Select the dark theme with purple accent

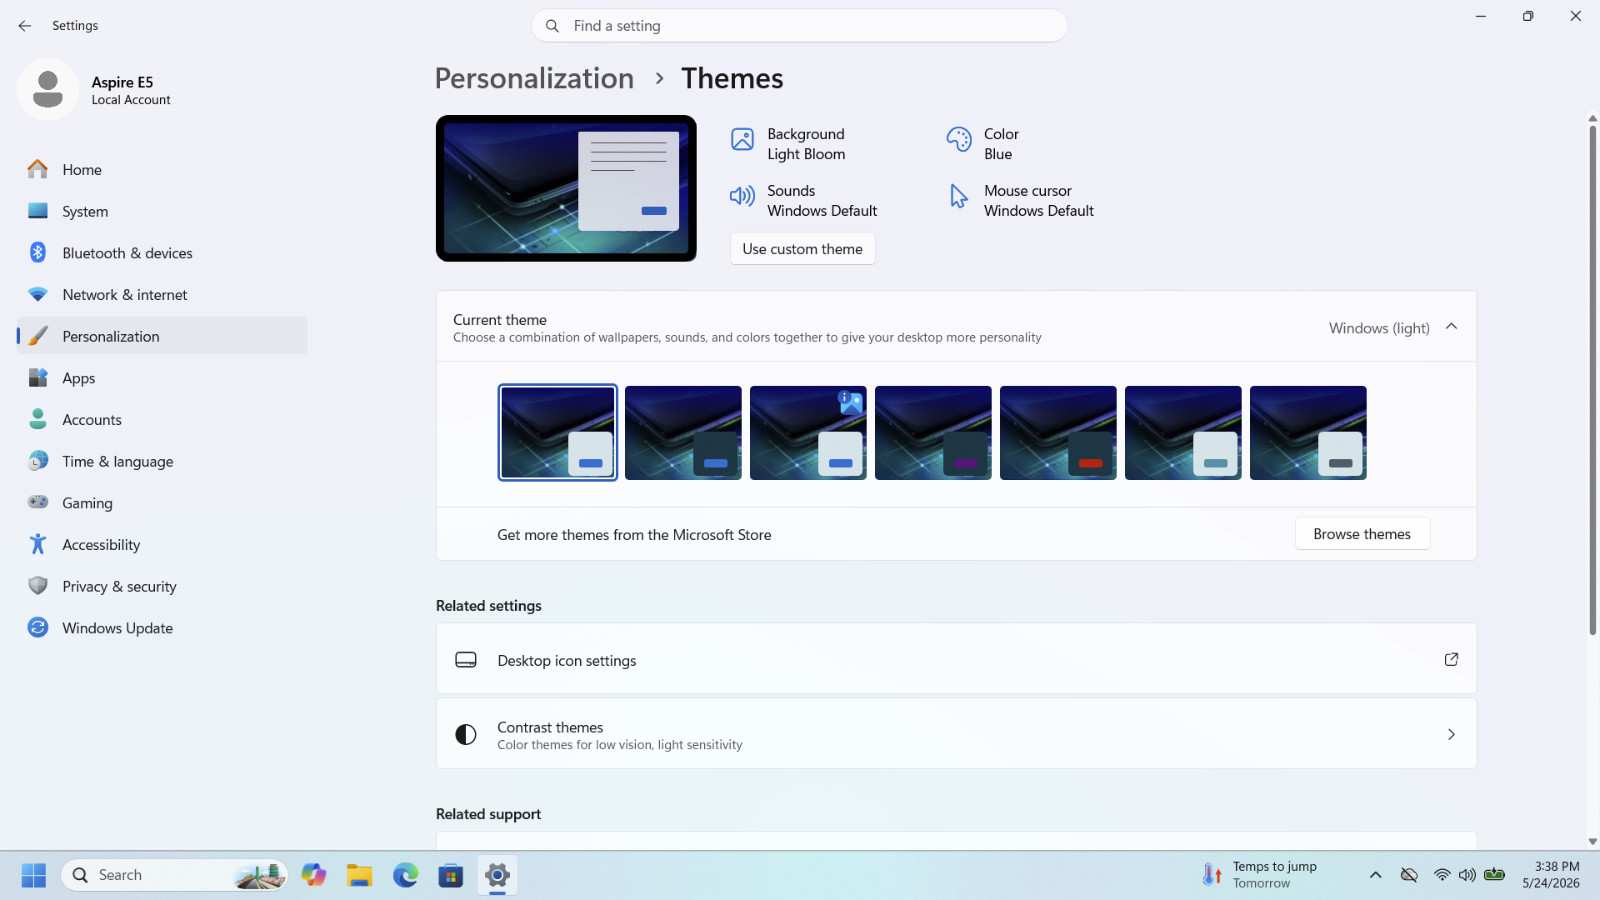(933, 433)
